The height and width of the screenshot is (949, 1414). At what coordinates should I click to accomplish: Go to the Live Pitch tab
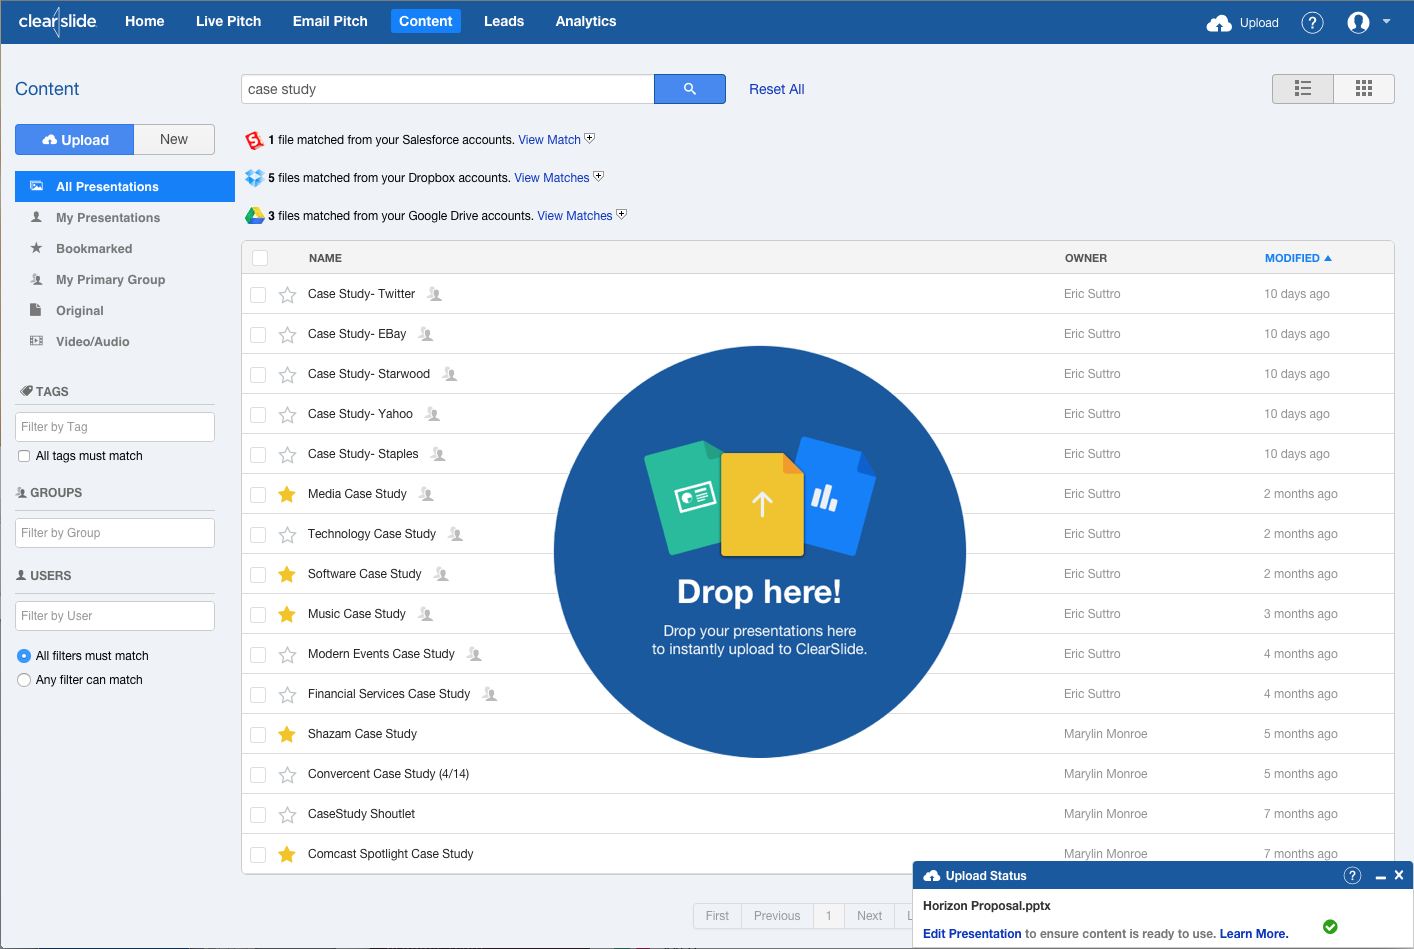(x=228, y=21)
